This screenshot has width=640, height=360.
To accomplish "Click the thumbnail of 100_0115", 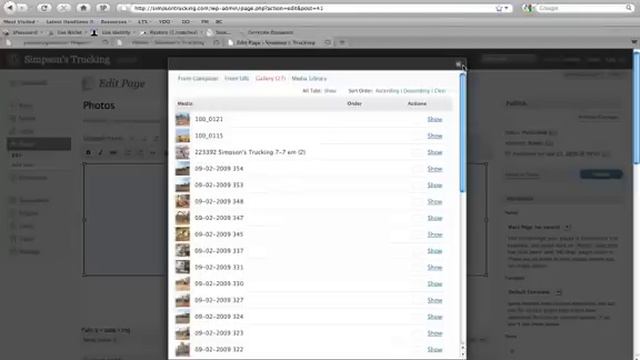I will (x=182, y=136).
